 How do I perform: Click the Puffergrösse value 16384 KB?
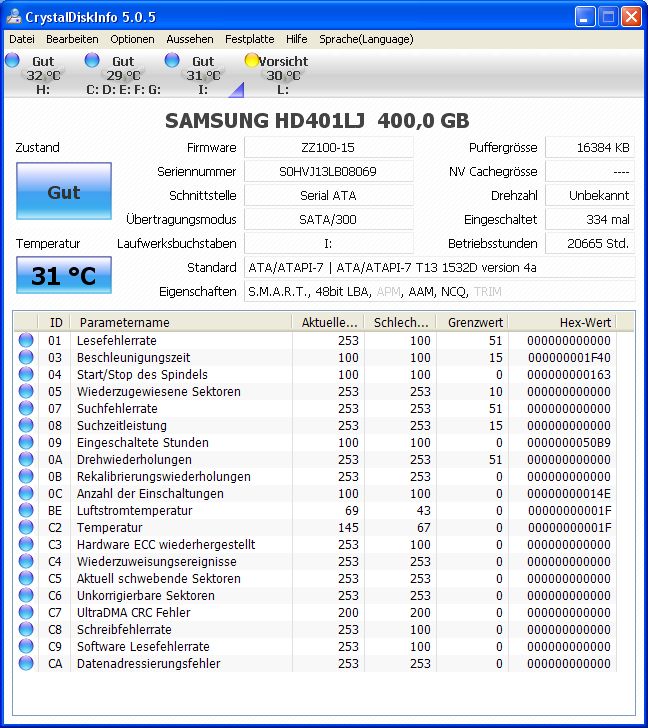pos(590,148)
